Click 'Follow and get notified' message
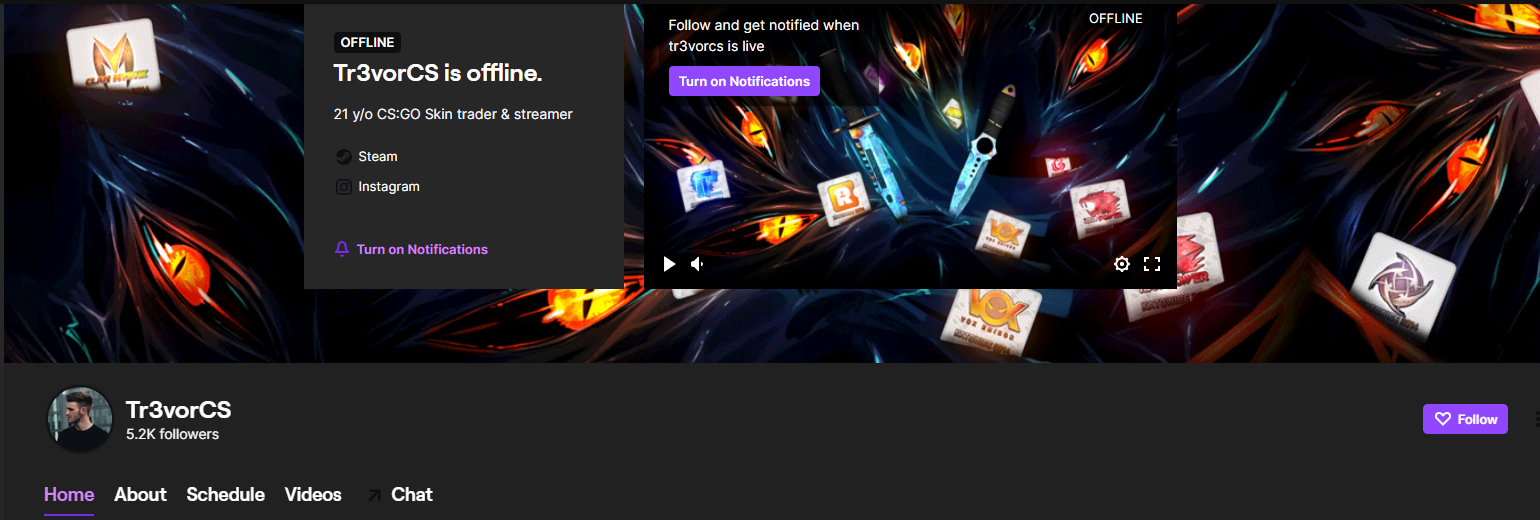 click(x=764, y=35)
